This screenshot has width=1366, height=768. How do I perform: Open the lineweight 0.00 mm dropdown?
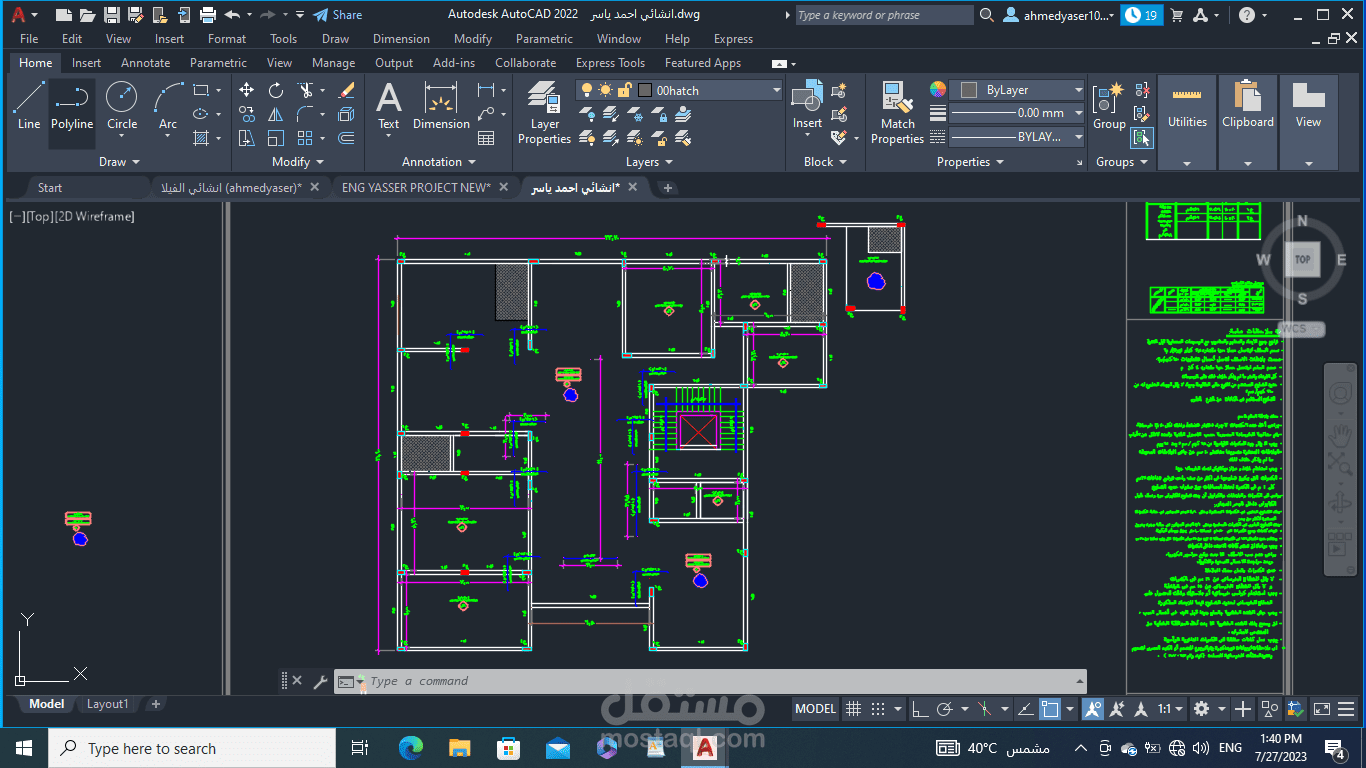point(1078,113)
